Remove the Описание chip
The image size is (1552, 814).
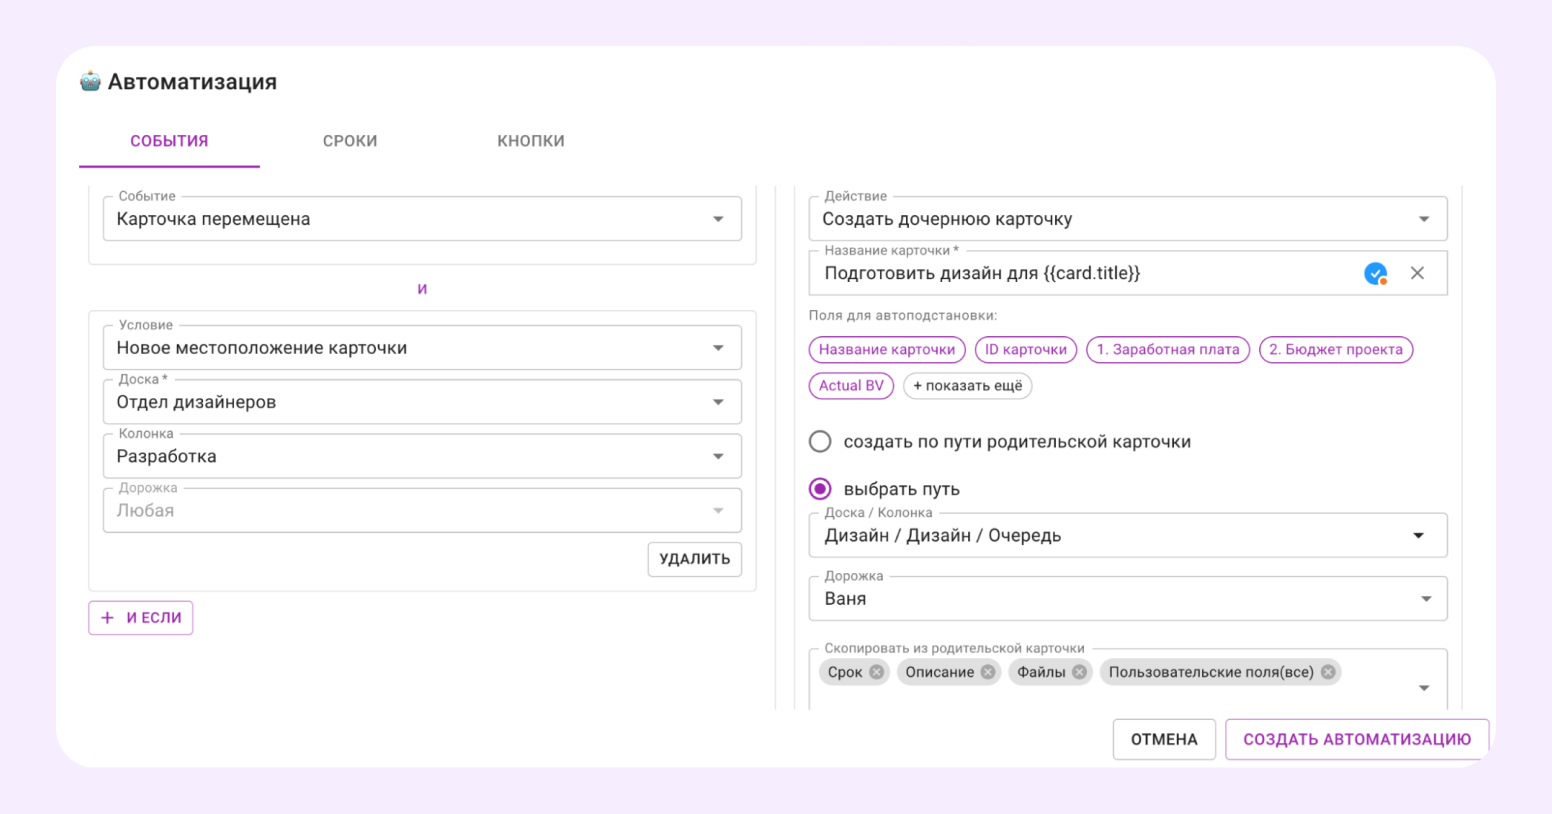pyautogui.click(x=988, y=672)
